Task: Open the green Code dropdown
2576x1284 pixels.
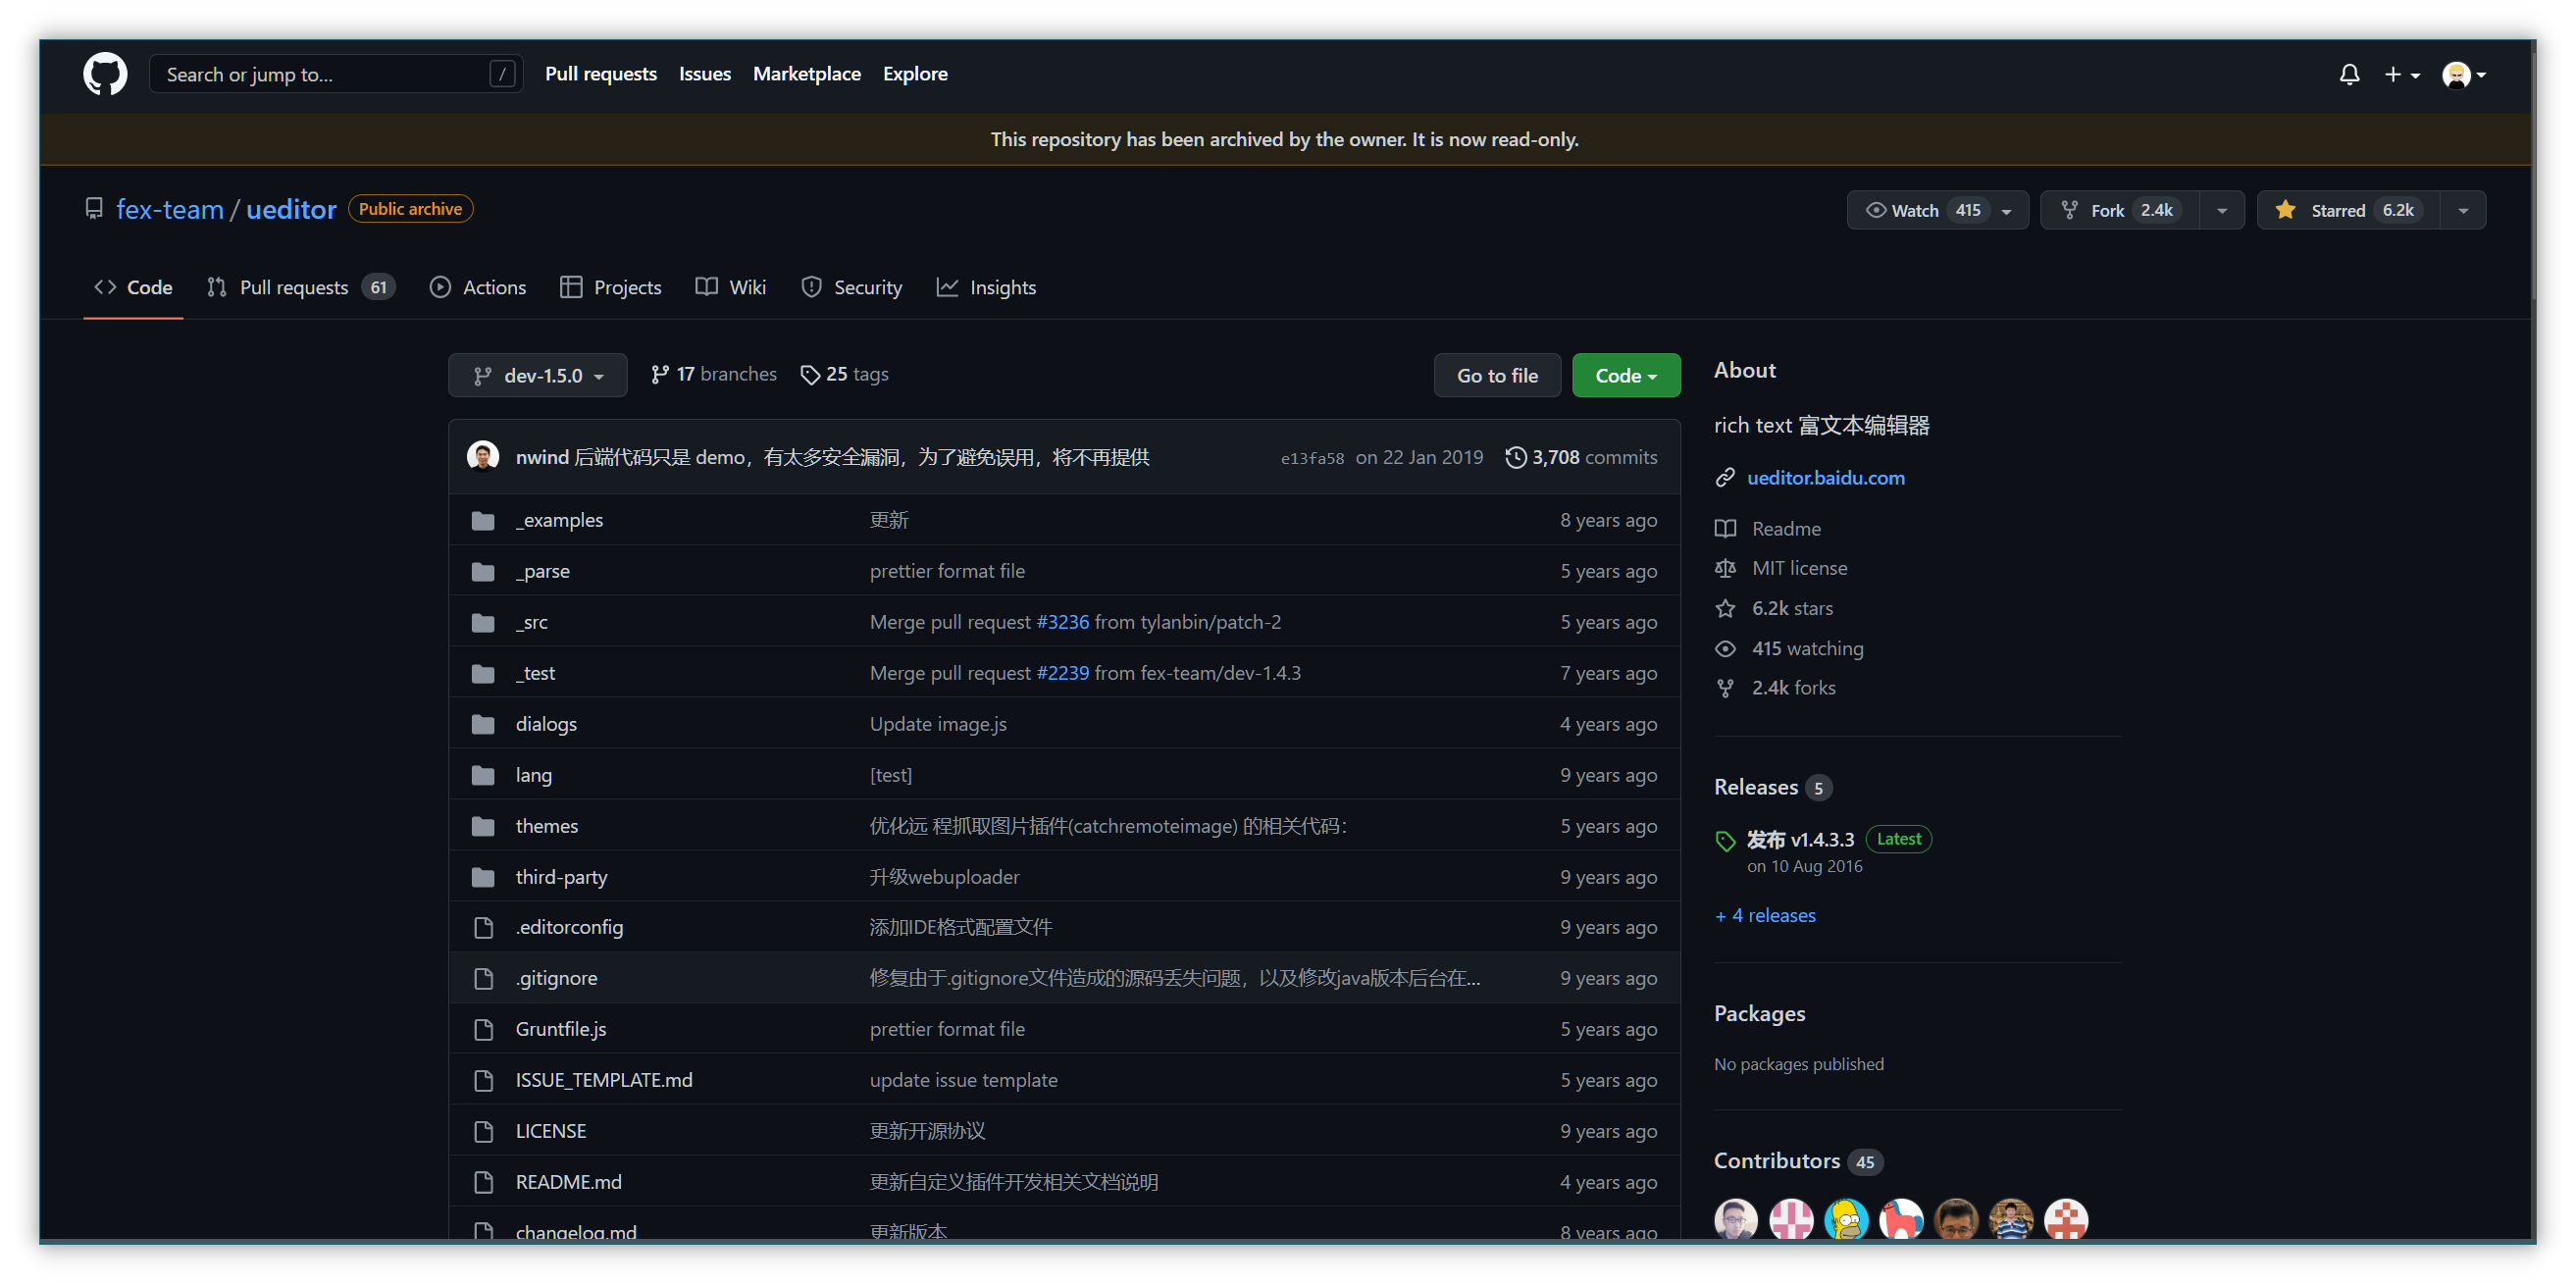Action: pos(1626,376)
